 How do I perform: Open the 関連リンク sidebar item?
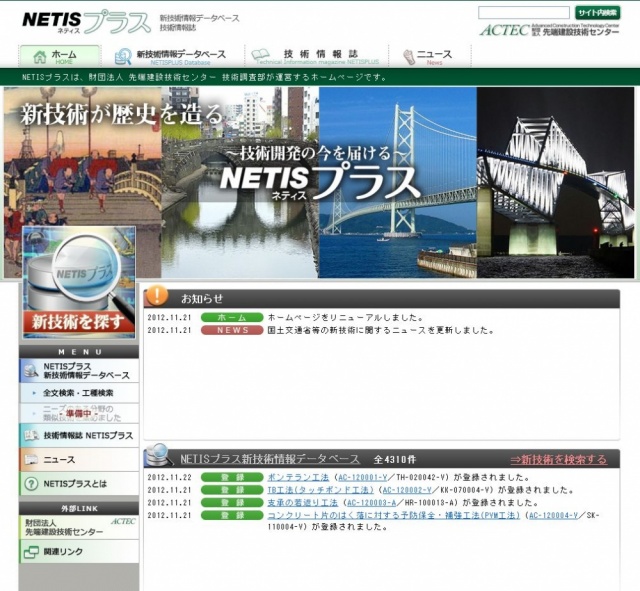coord(79,552)
